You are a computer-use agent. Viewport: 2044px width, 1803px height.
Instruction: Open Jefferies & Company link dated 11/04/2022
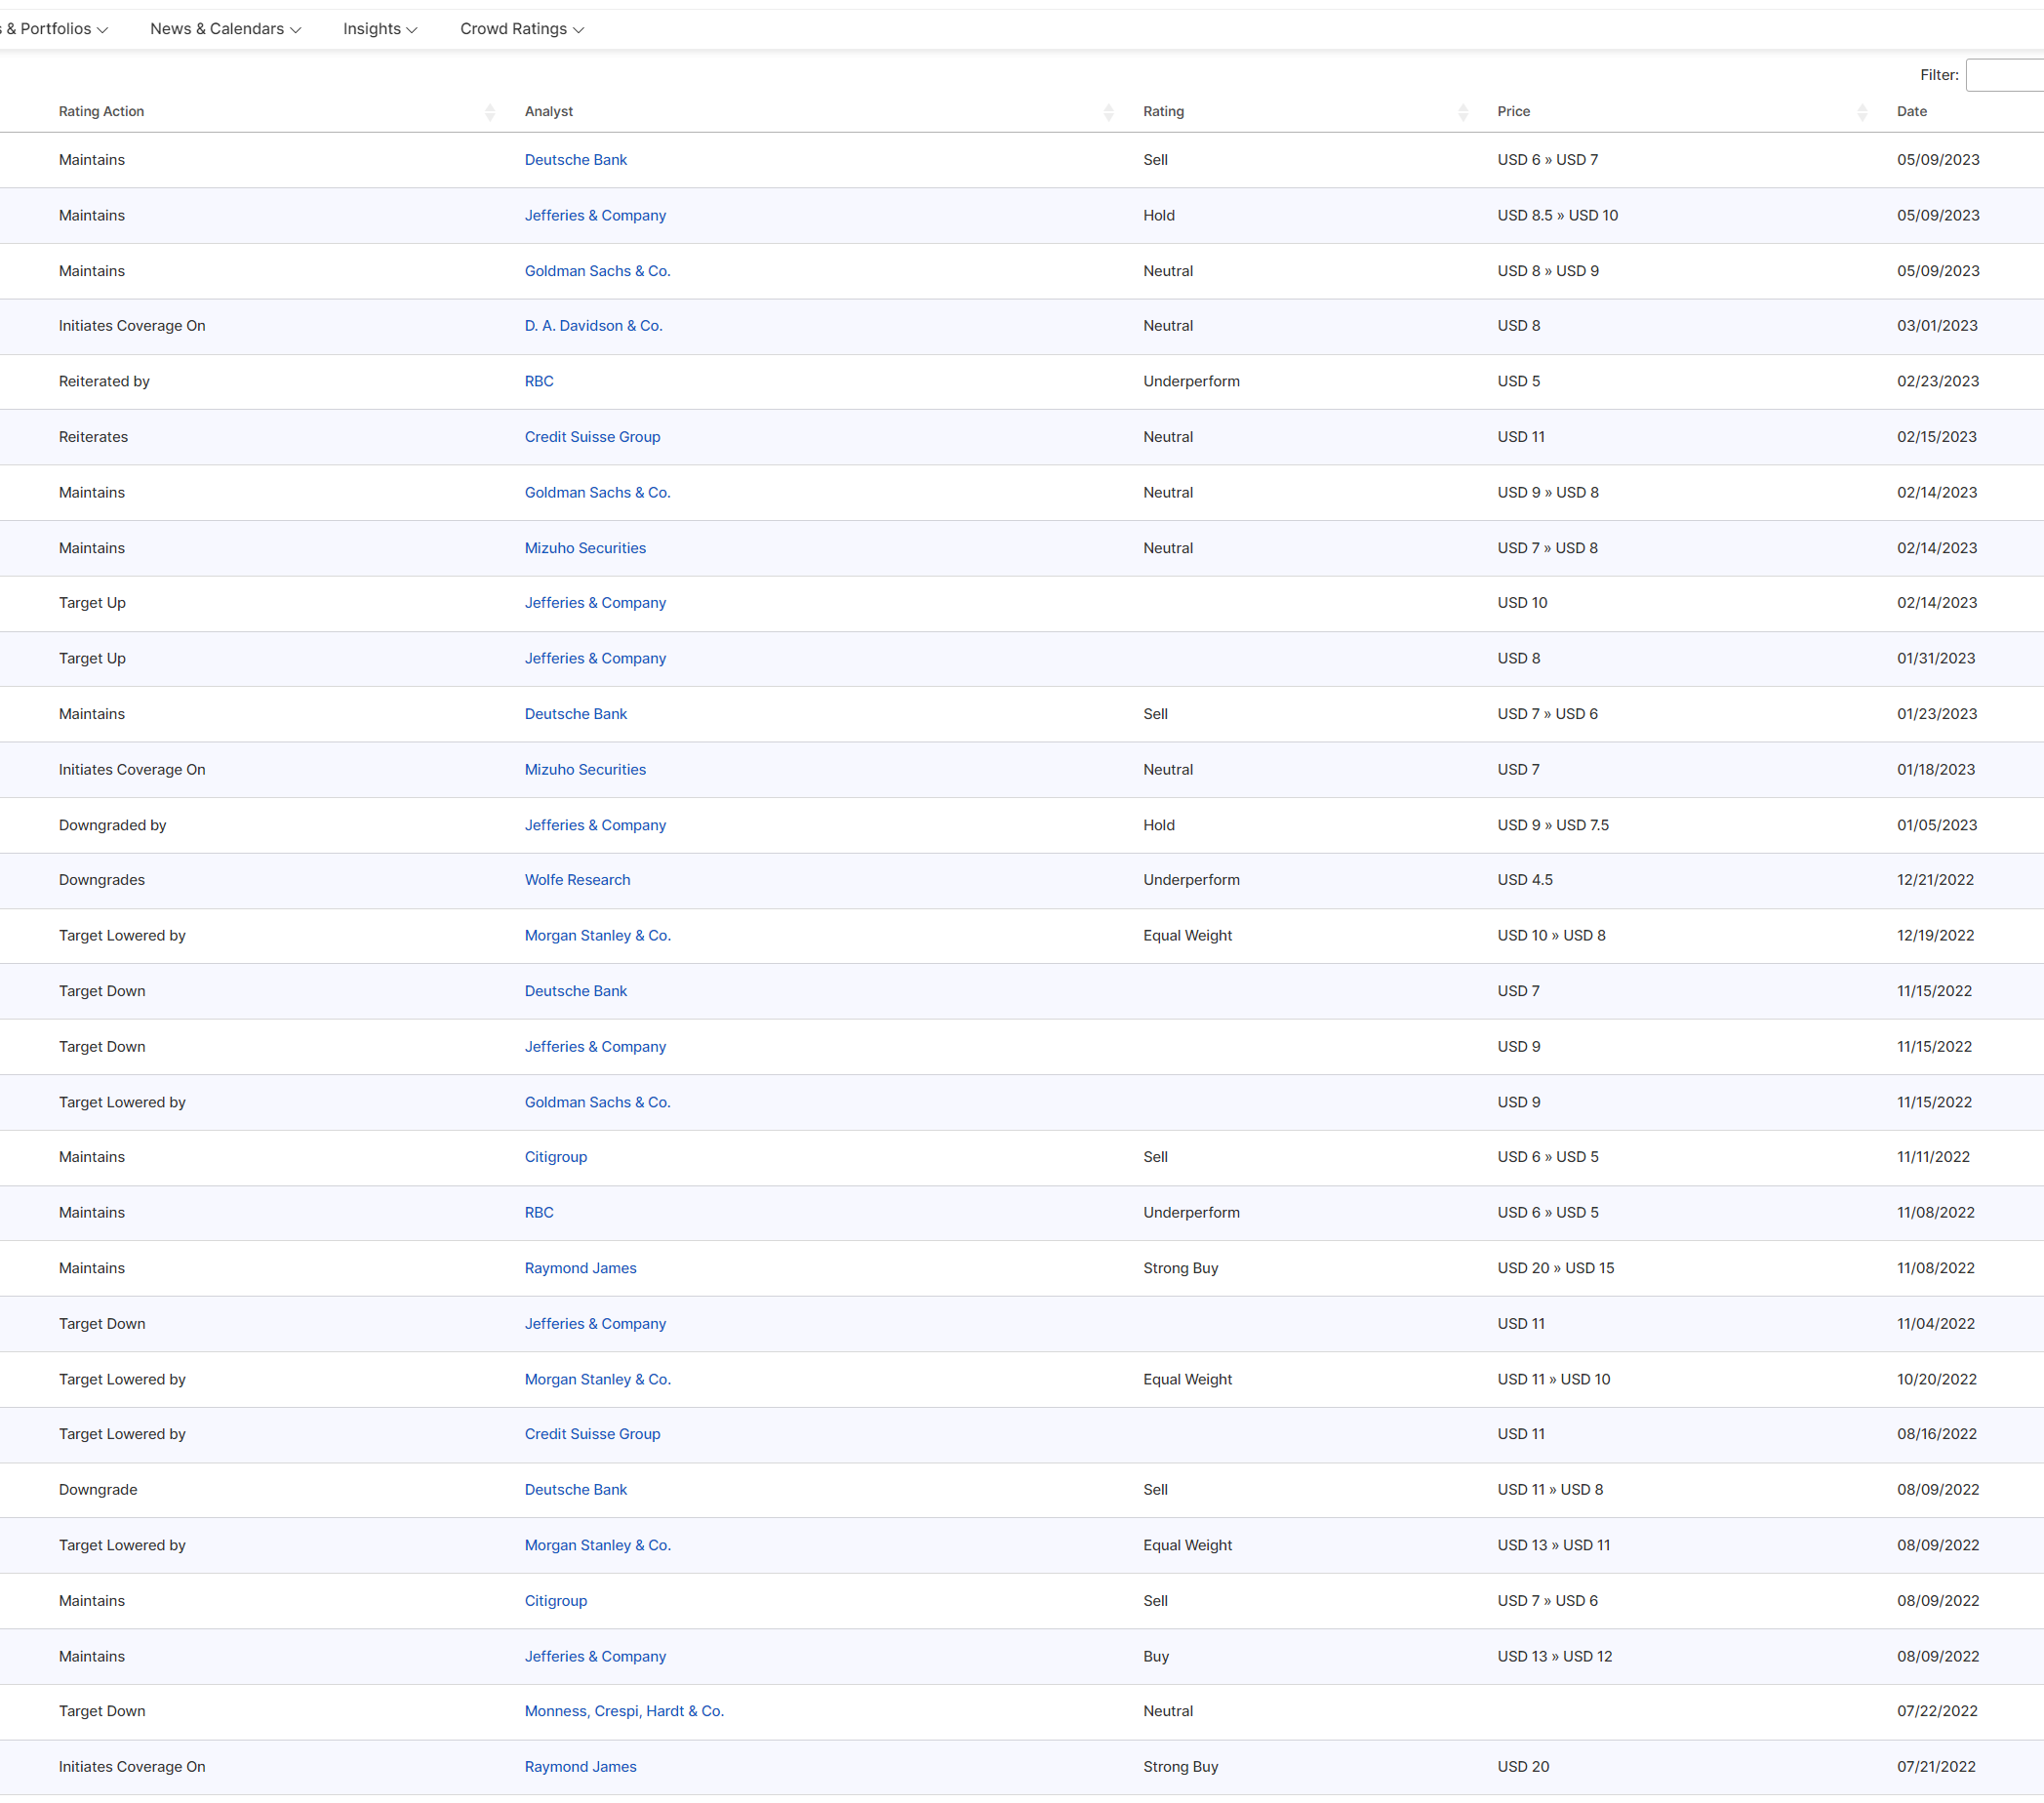[x=595, y=1324]
